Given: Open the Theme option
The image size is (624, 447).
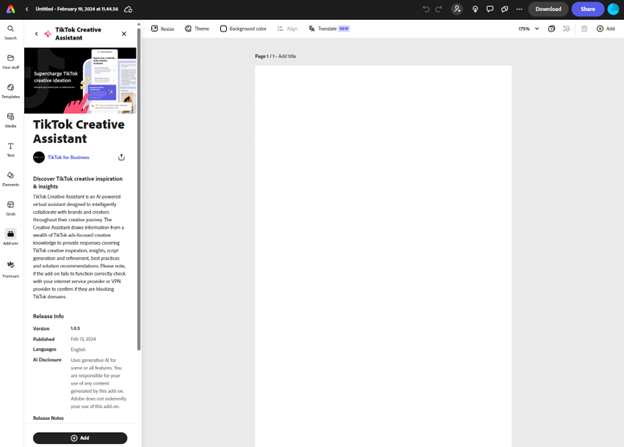Looking at the screenshot, I should (x=197, y=29).
